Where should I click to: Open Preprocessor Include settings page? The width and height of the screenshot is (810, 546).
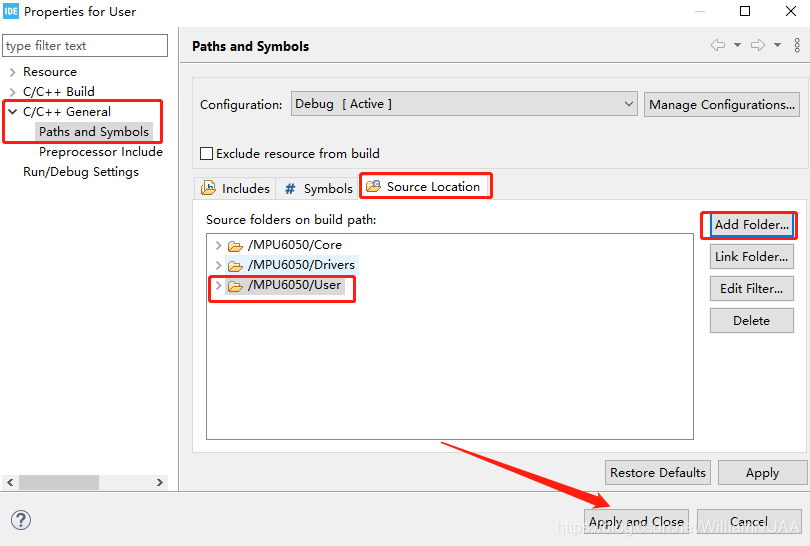coord(101,152)
